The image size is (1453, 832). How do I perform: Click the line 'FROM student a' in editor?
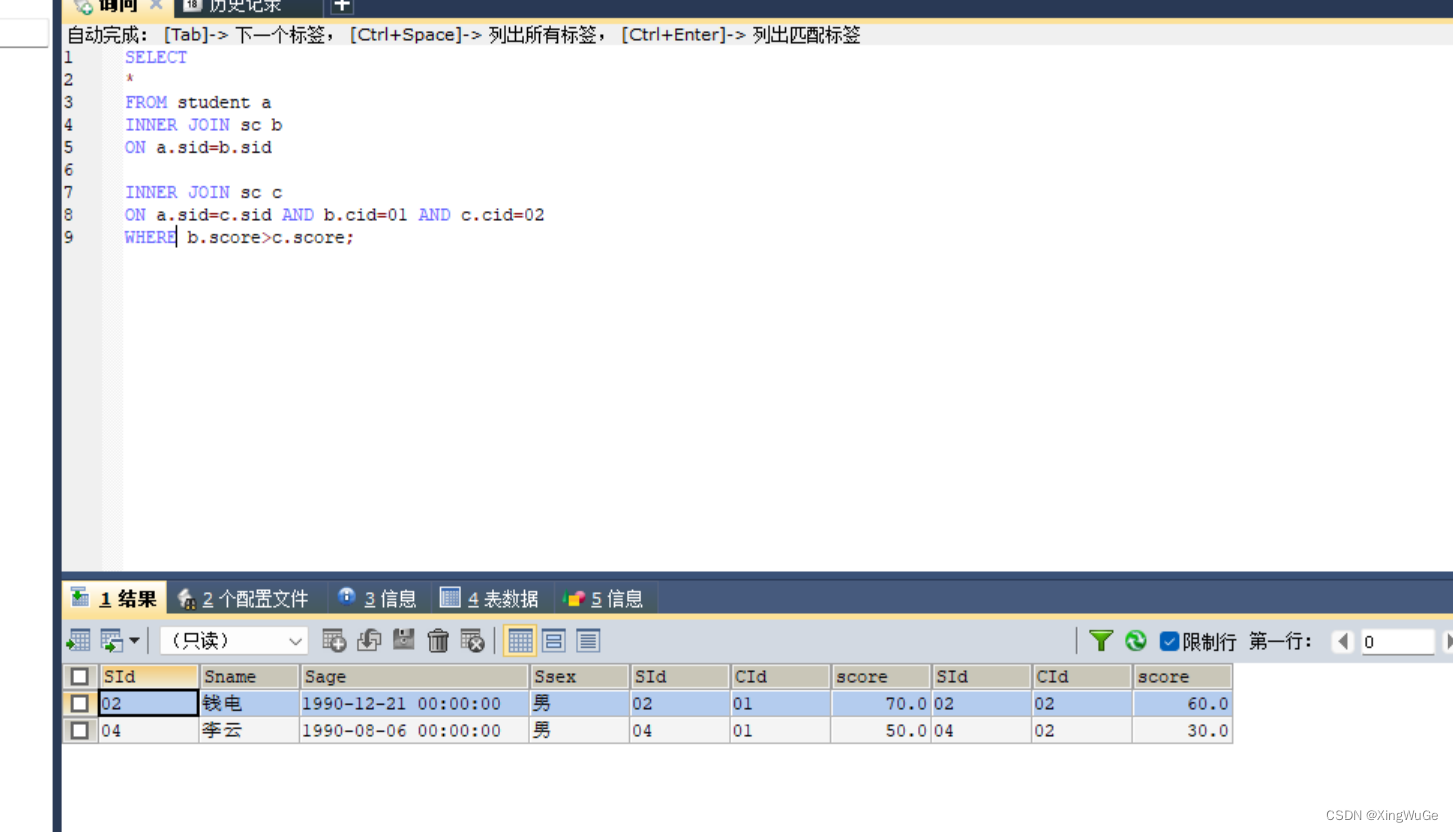click(198, 102)
